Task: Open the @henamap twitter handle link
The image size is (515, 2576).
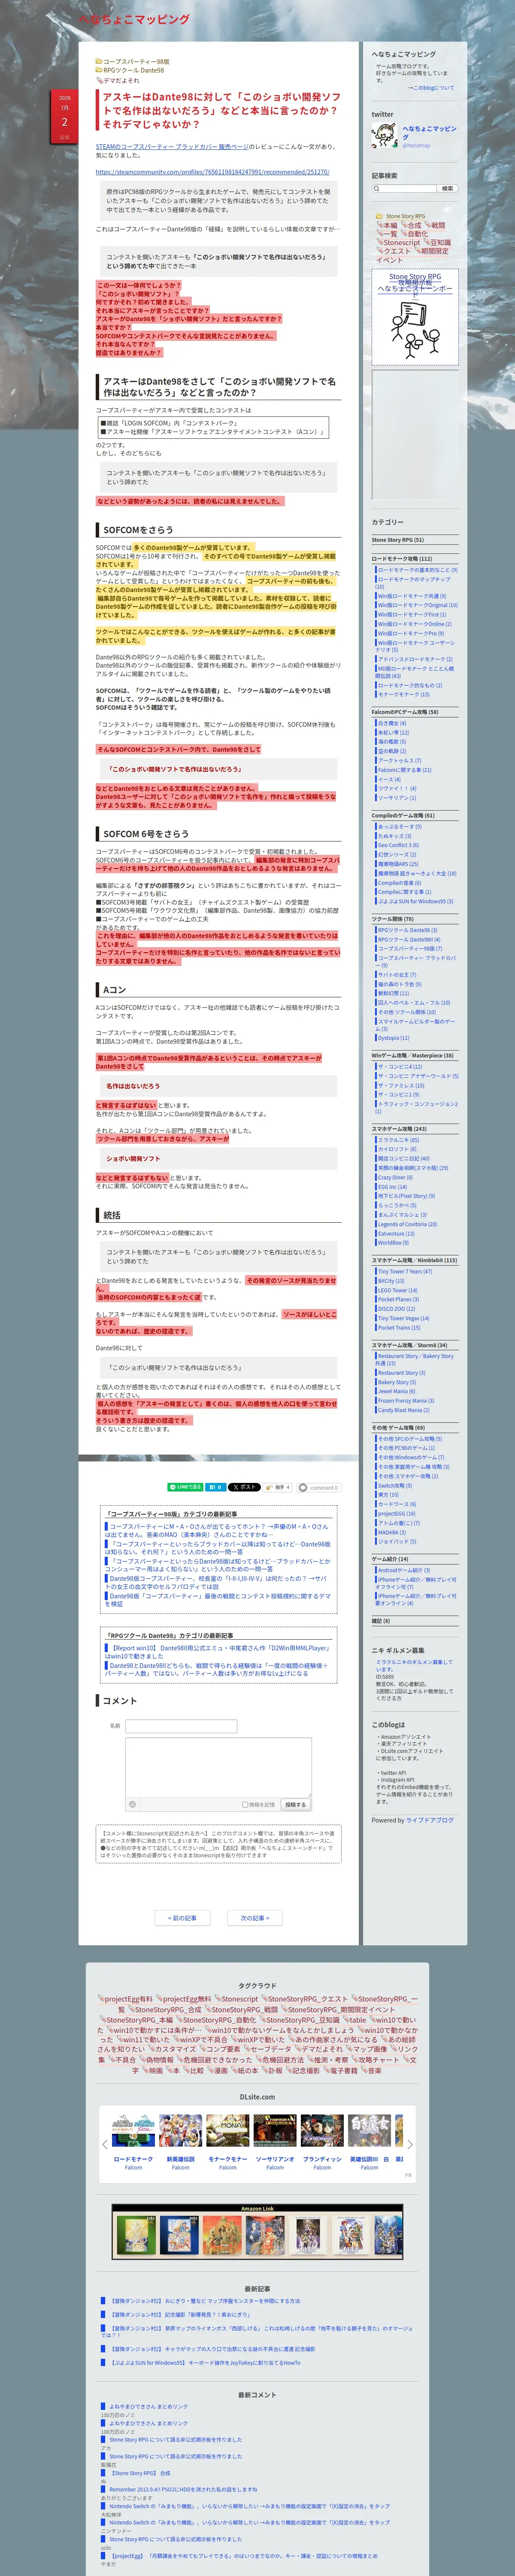Action: [417, 145]
